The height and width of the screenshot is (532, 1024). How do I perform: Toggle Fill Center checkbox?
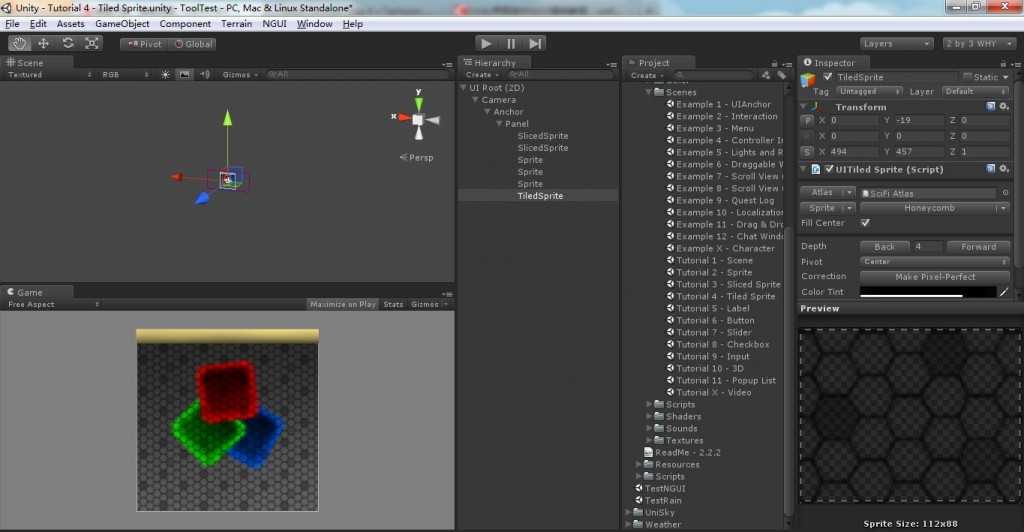[865, 223]
